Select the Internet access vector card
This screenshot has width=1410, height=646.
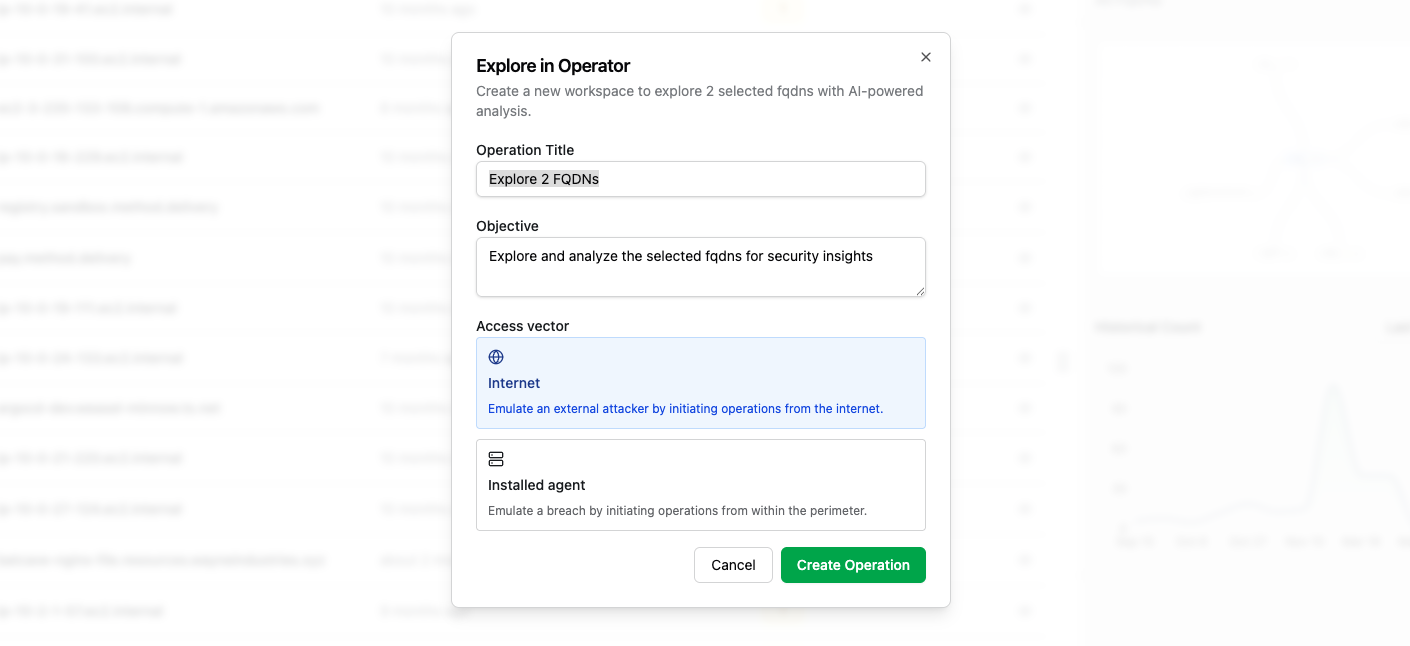point(700,383)
